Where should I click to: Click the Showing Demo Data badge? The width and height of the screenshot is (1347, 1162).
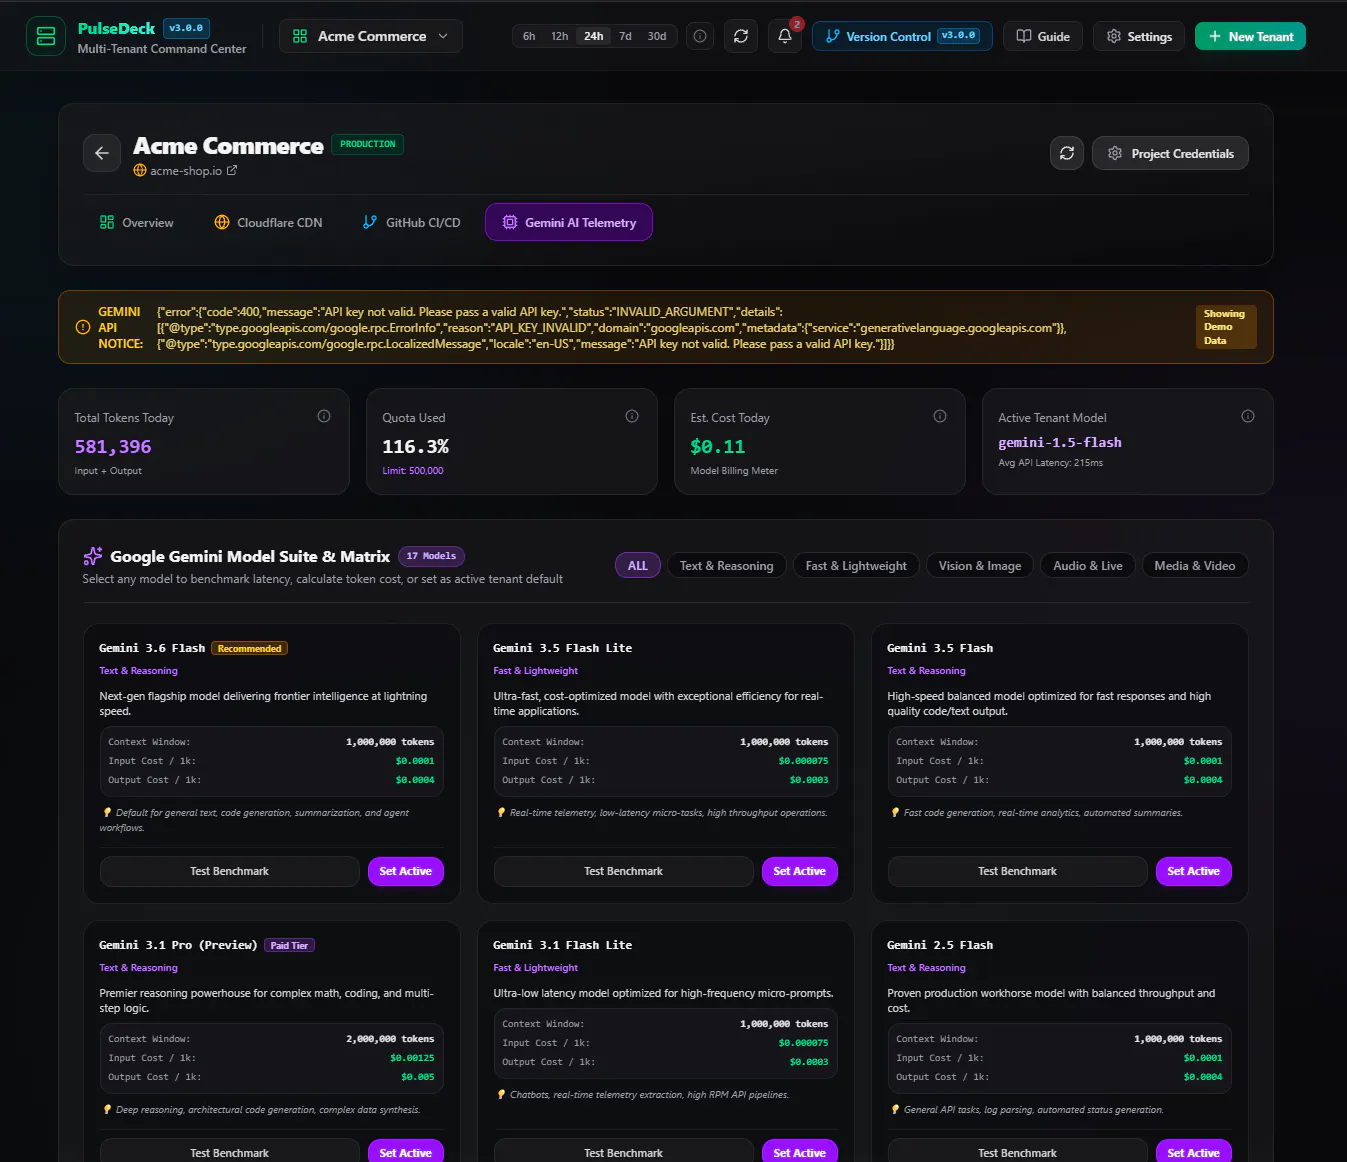(x=1226, y=327)
